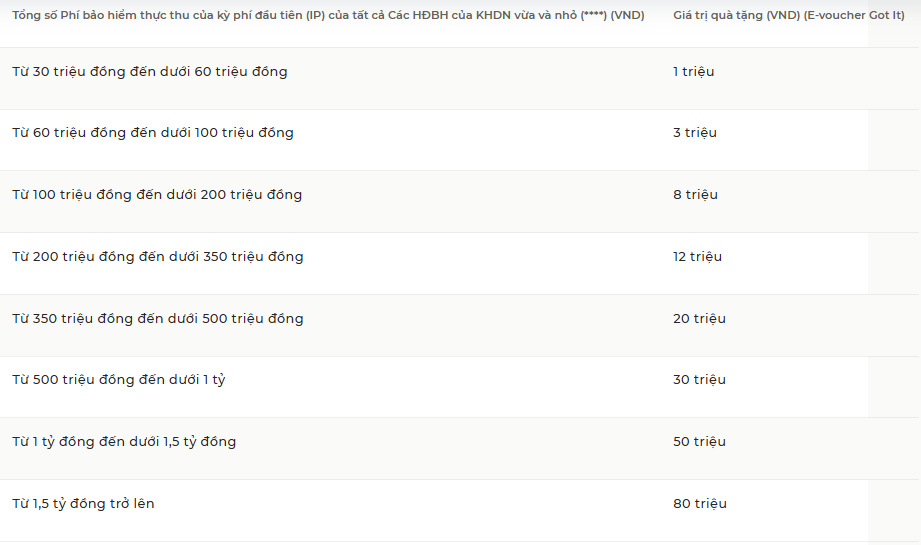Select the '30 triệu' gift value

pyautogui.click(x=700, y=380)
